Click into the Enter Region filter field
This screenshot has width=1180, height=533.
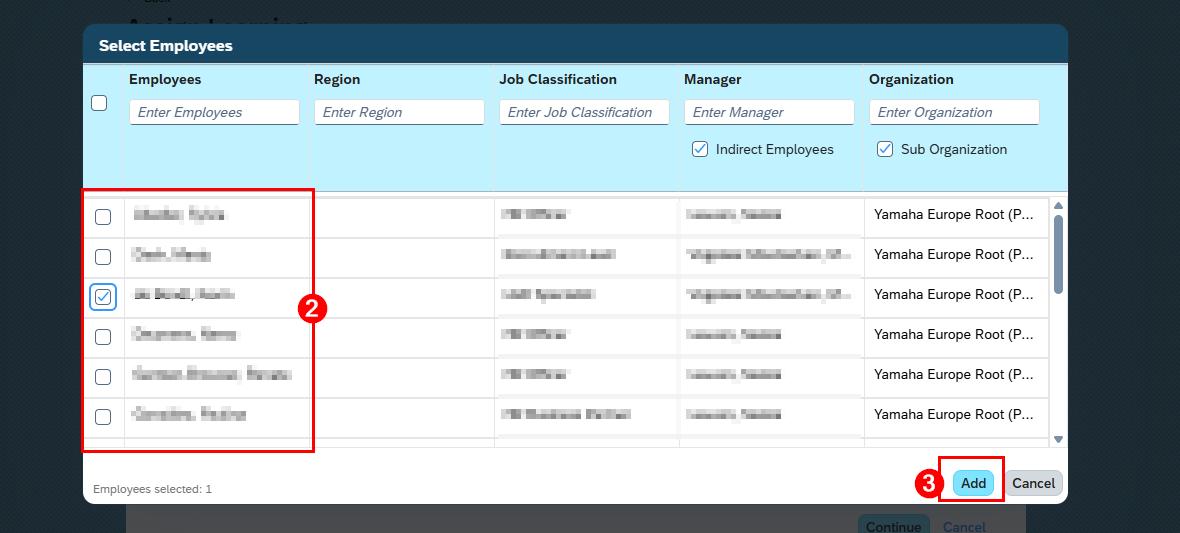click(x=400, y=112)
